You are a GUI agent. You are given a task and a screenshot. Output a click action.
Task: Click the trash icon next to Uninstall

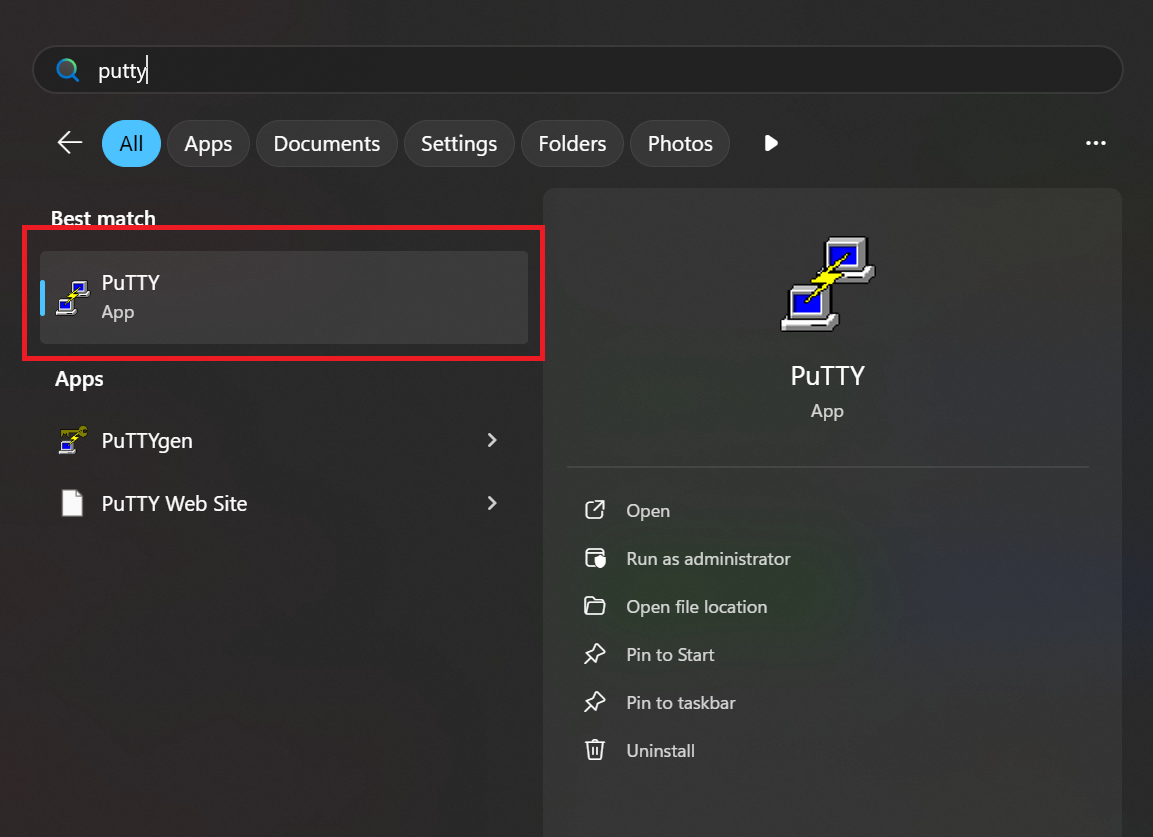pos(595,750)
